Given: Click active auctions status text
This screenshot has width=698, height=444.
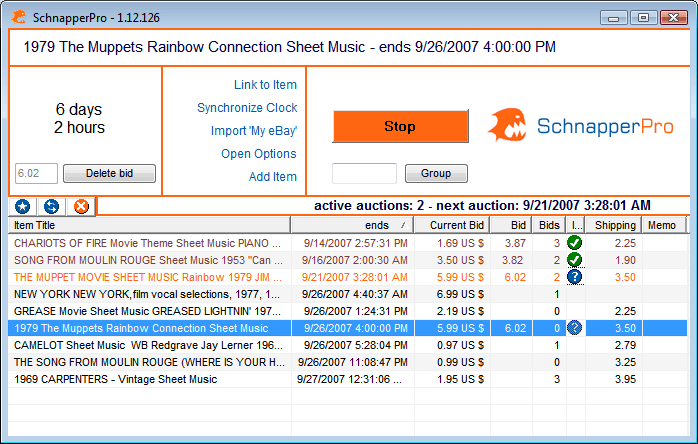Looking at the screenshot, I should click(x=482, y=205).
